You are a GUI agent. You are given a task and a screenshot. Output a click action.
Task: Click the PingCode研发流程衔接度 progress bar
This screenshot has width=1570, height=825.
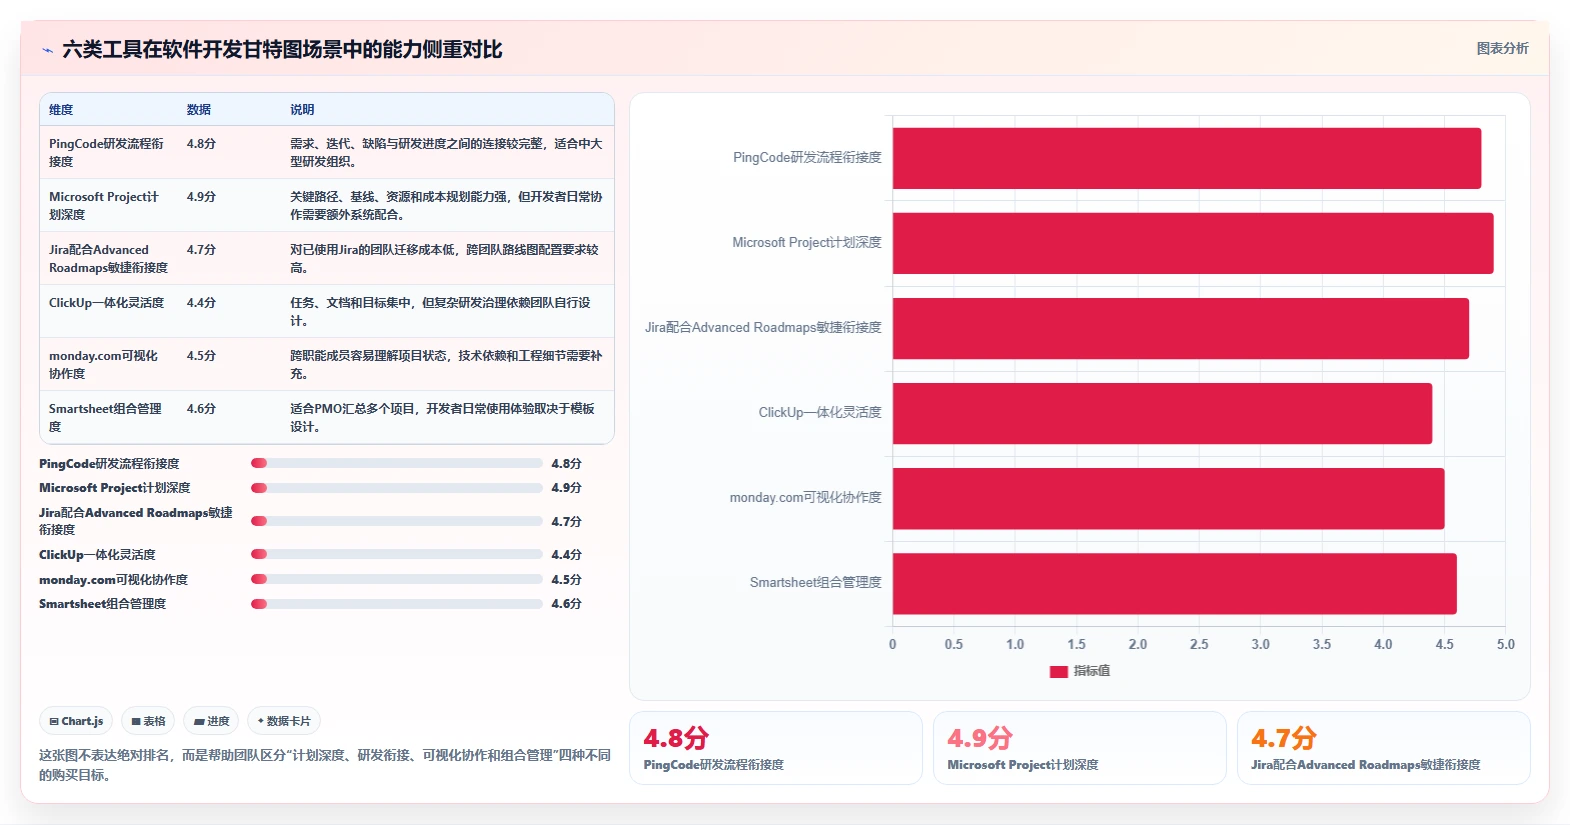pyautogui.click(x=397, y=463)
